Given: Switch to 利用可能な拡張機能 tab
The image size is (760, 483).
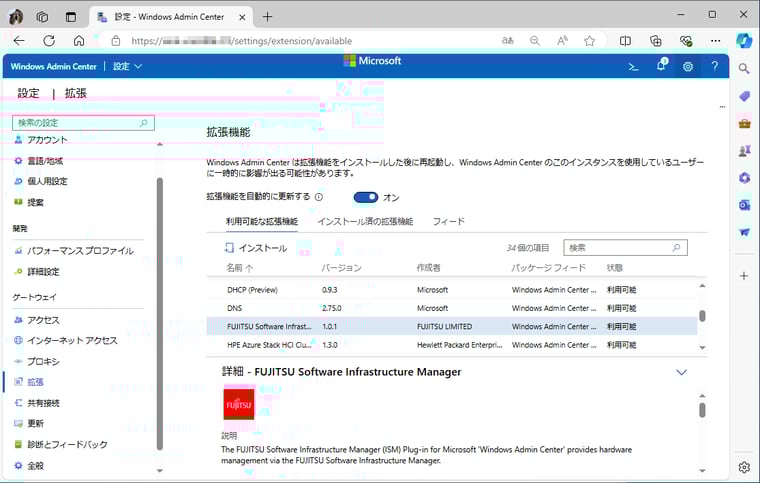Looking at the screenshot, I should pyautogui.click(x=262, y=221).
